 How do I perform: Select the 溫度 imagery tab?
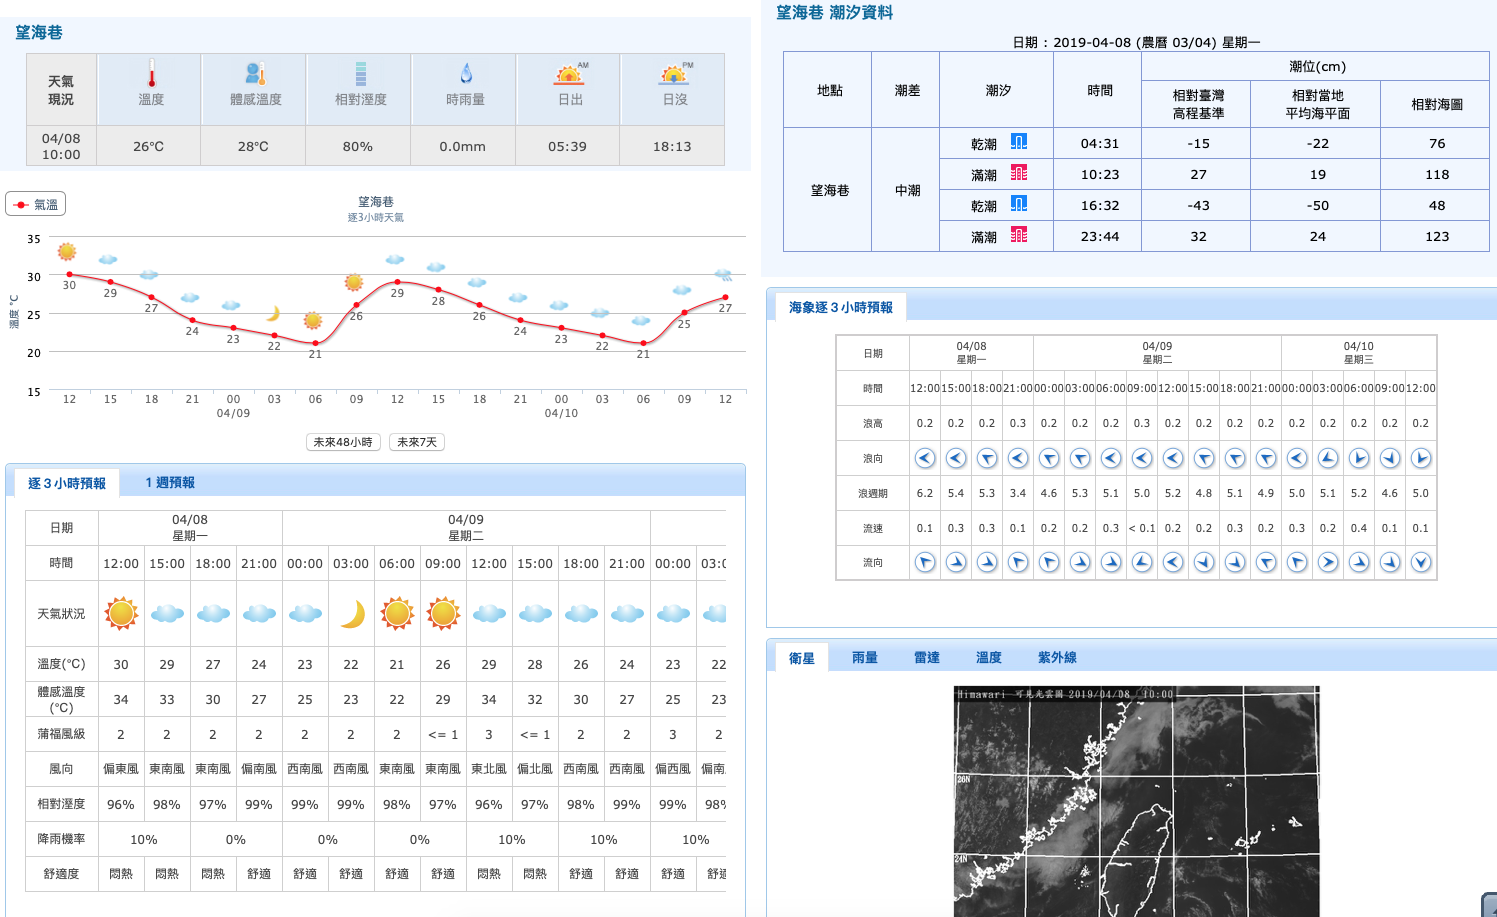pyautogui.click(x=989, y=657)
